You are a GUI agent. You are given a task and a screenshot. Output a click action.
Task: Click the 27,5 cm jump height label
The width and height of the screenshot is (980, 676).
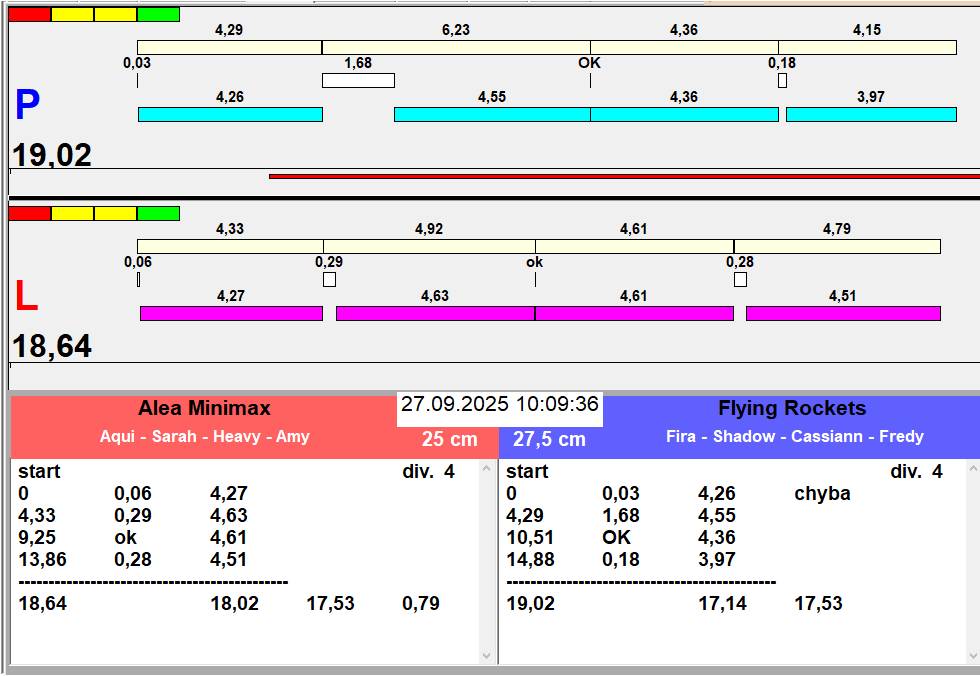[549, 439]
